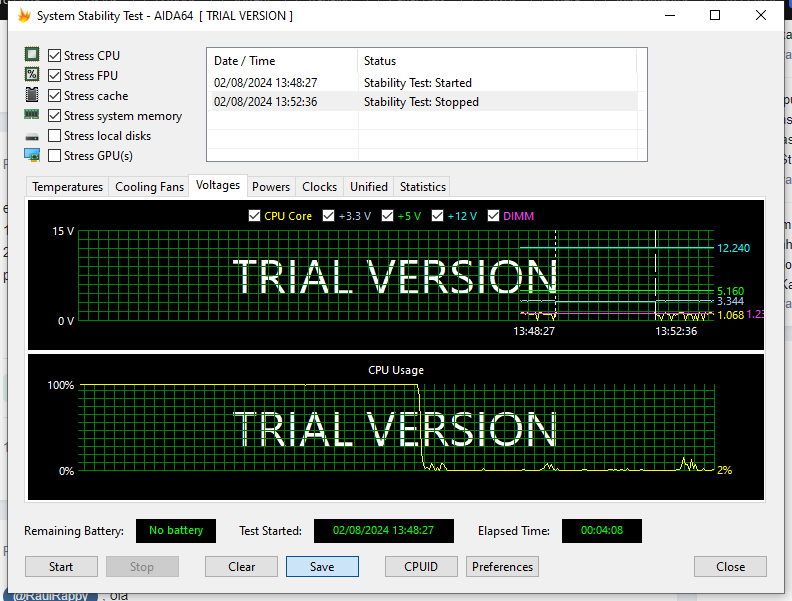The width and height of the screenshot is (792, 601).
Task: Click the disk drive icon beside Stress local disks
Action: [x=32, y=136]
